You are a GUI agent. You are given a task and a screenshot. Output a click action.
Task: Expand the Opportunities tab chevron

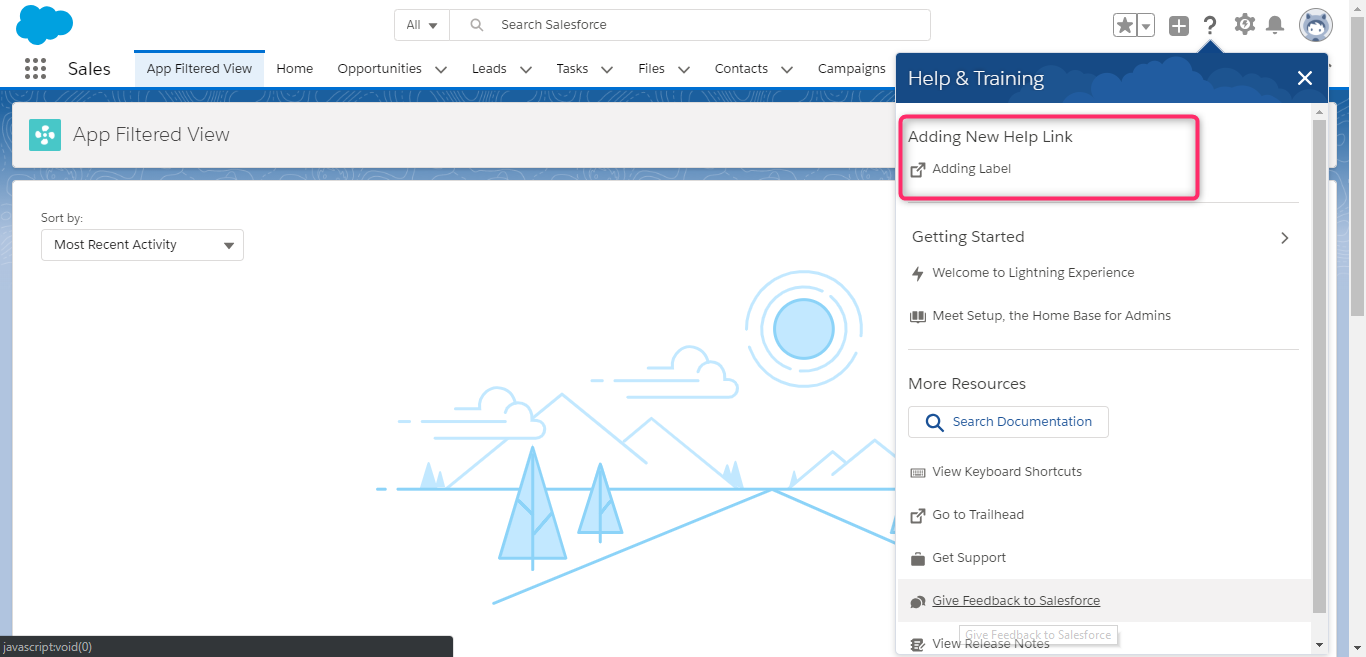coord(441,70)
